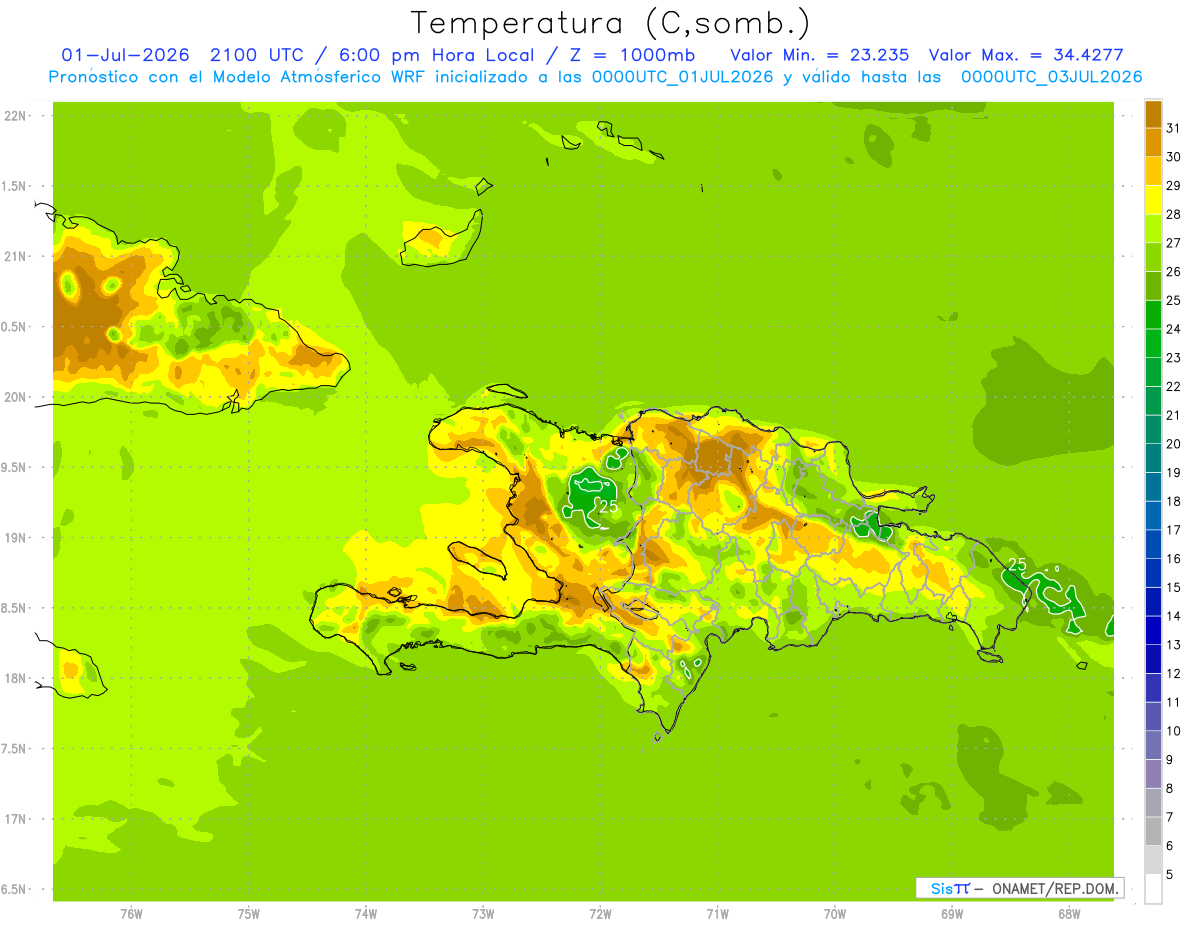Image resolution: width=1200 pixels, height=927 pixels.
Task: Select the '0000UTC_03JUL2026' valid-until time
Action: point(1052,77)
